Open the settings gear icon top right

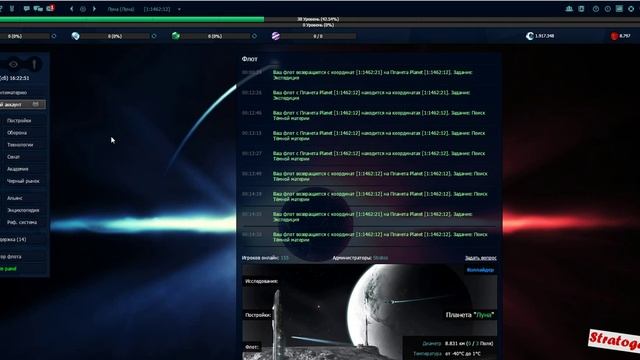(631, 9)
